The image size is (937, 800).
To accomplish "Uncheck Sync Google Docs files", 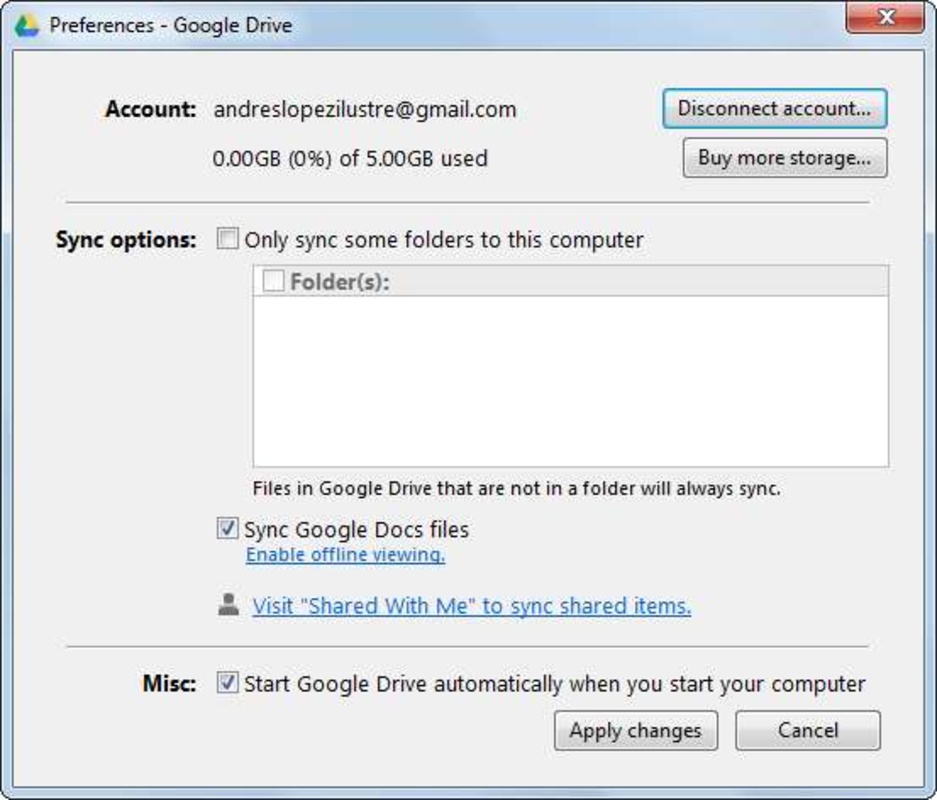I will pos(227,528).
